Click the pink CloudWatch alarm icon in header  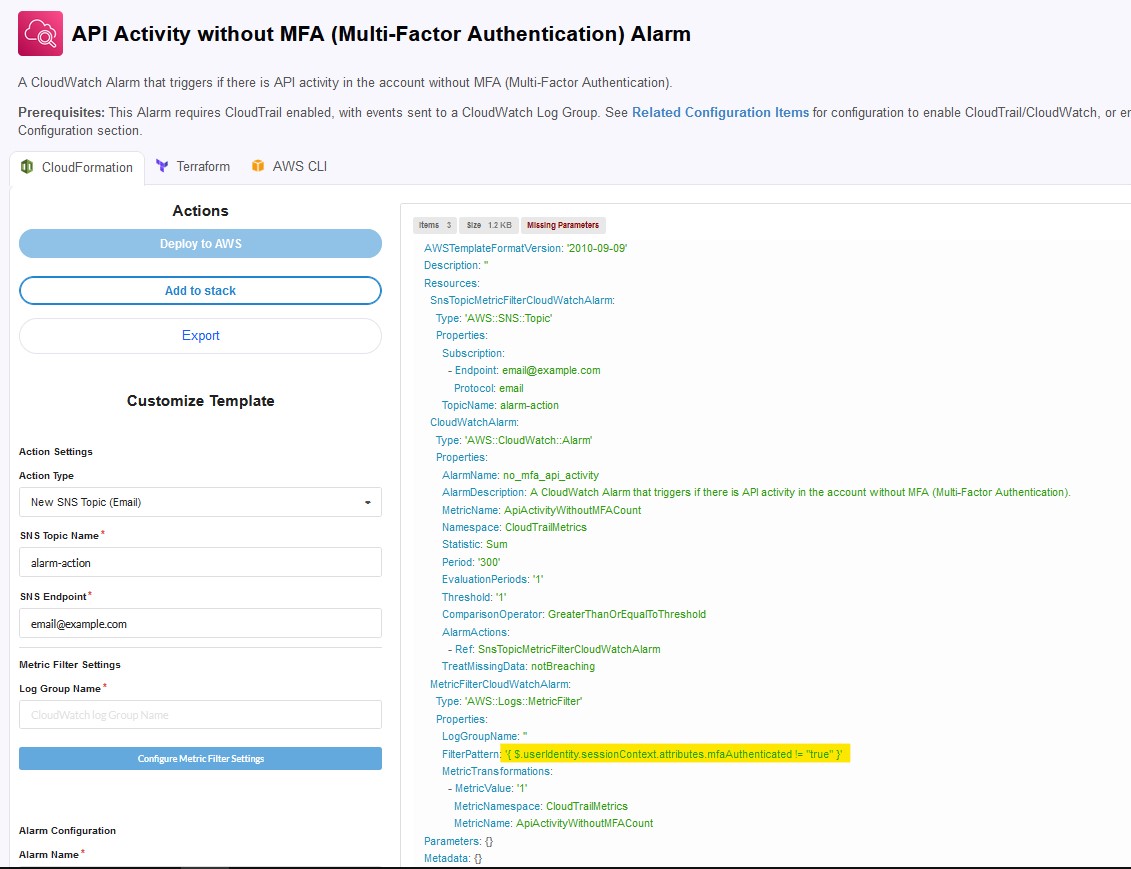40,34
